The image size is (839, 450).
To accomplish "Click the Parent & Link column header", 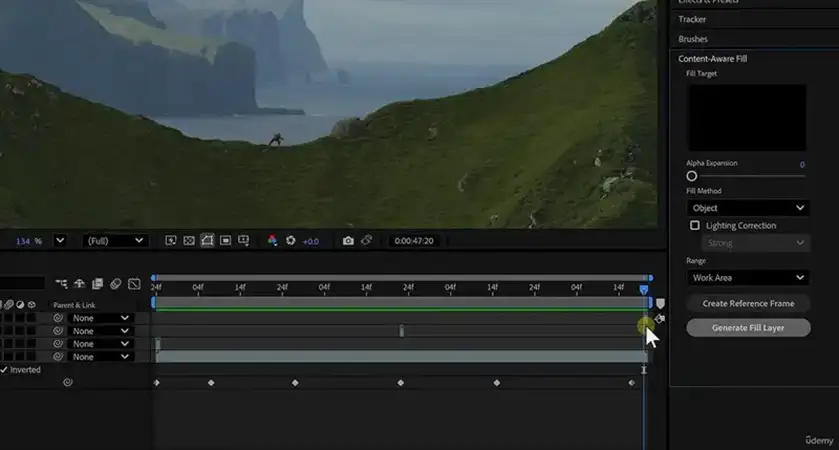I will coord(74,305).
